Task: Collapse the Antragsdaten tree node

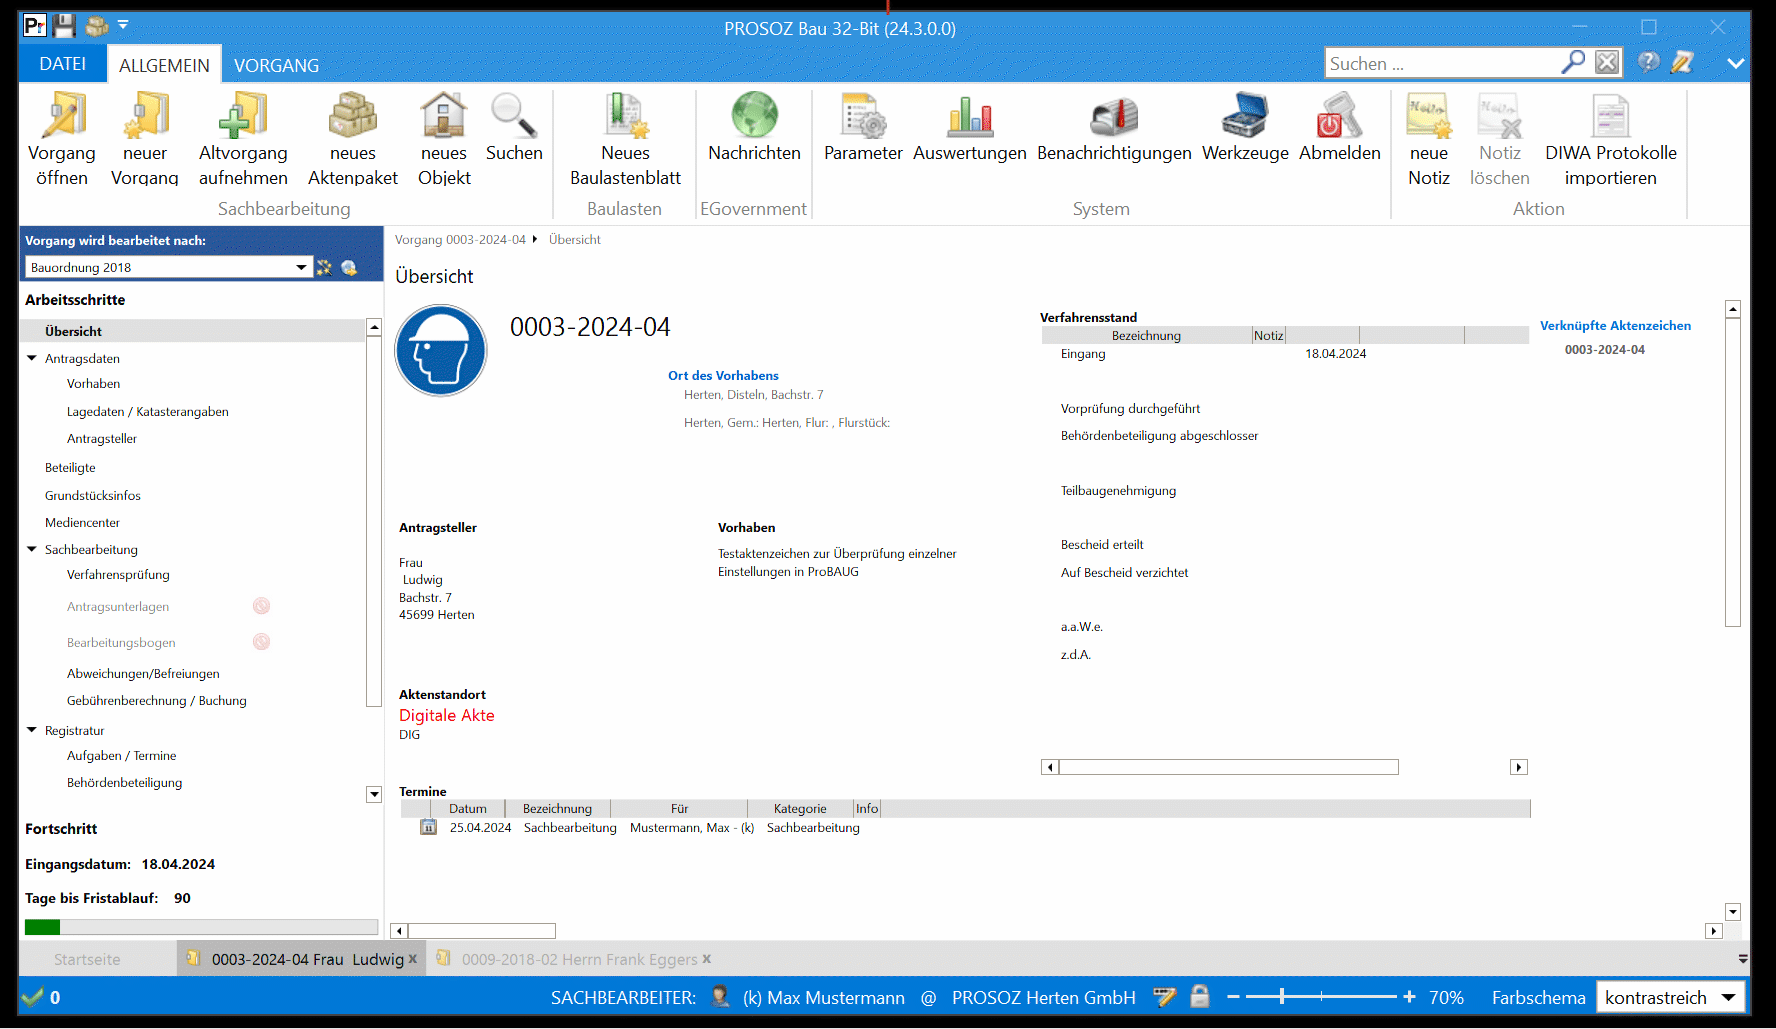Action: (32, 358)
